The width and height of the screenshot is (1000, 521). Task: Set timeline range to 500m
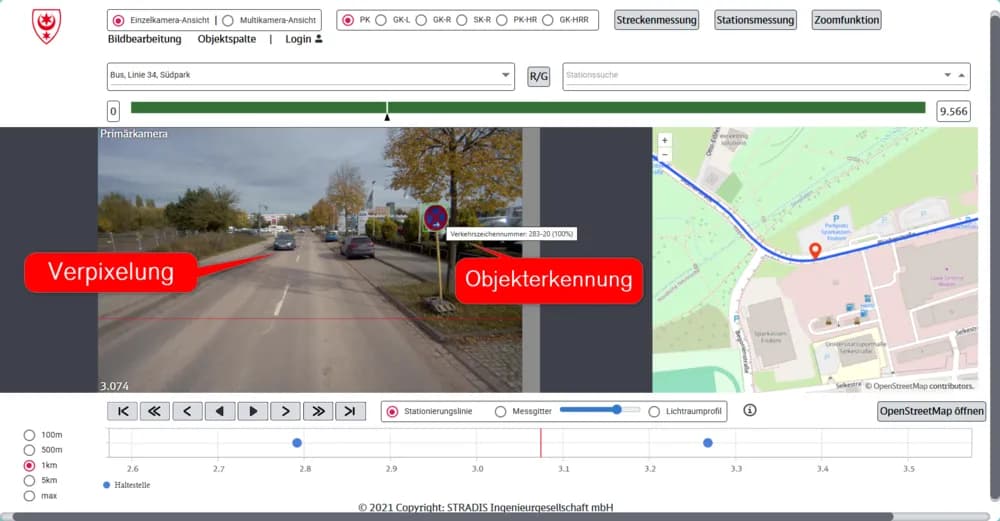pyautogui.click(x=29, y=450)
